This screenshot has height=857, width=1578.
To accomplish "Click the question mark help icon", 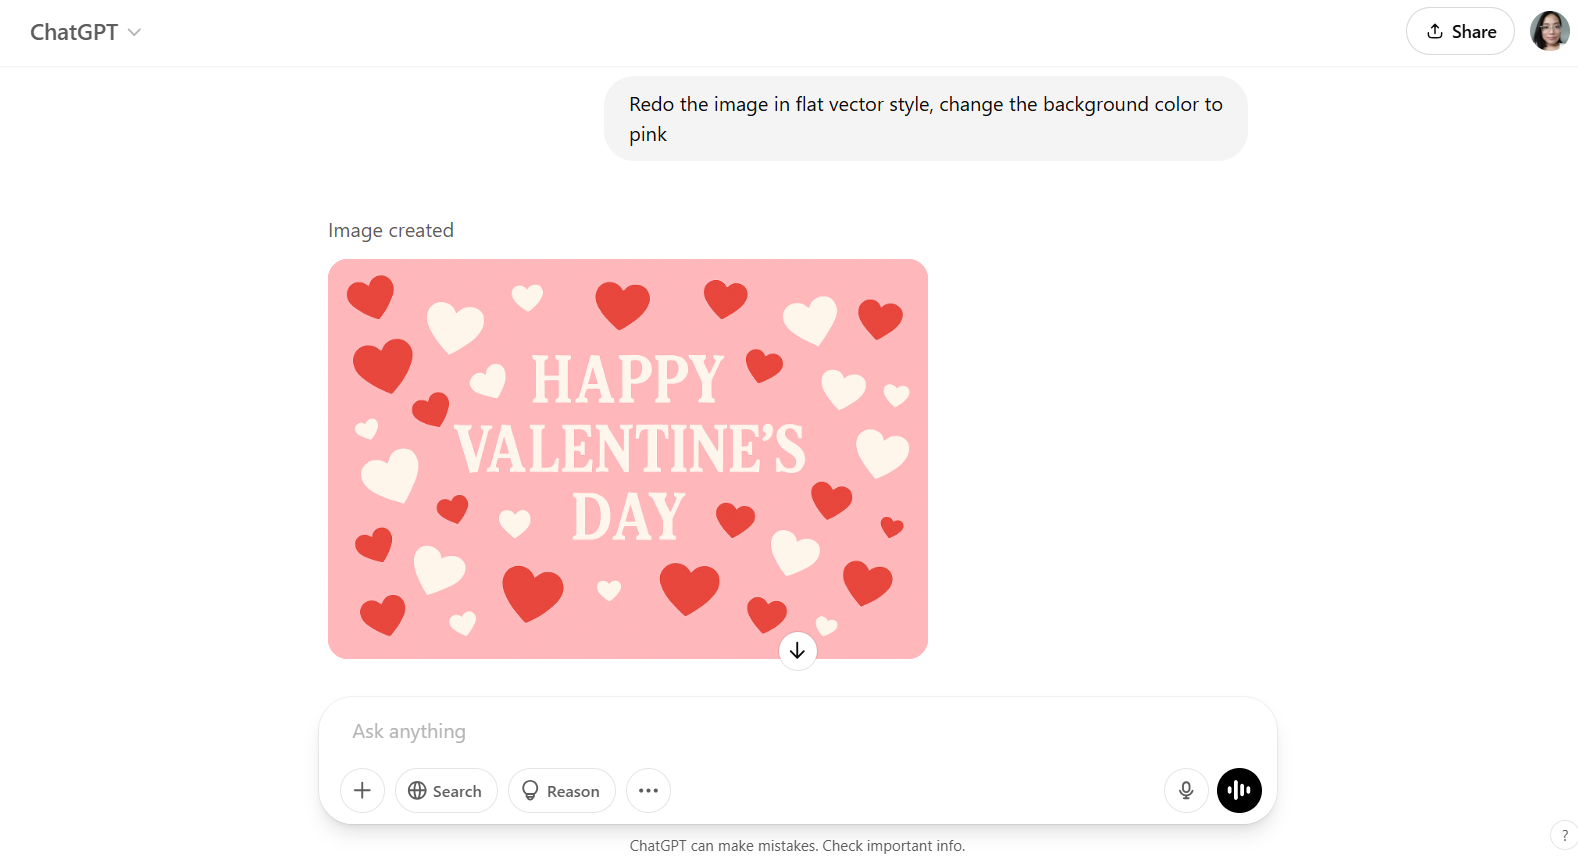I will pyautogui.click(x=1564, y=835).
